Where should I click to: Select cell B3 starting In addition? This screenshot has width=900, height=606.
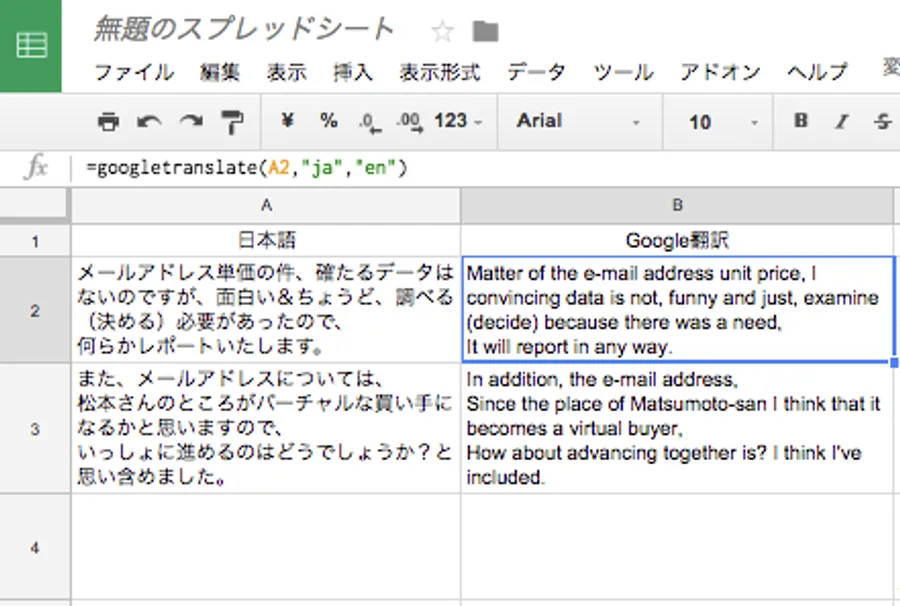click(x=677, y=428)
